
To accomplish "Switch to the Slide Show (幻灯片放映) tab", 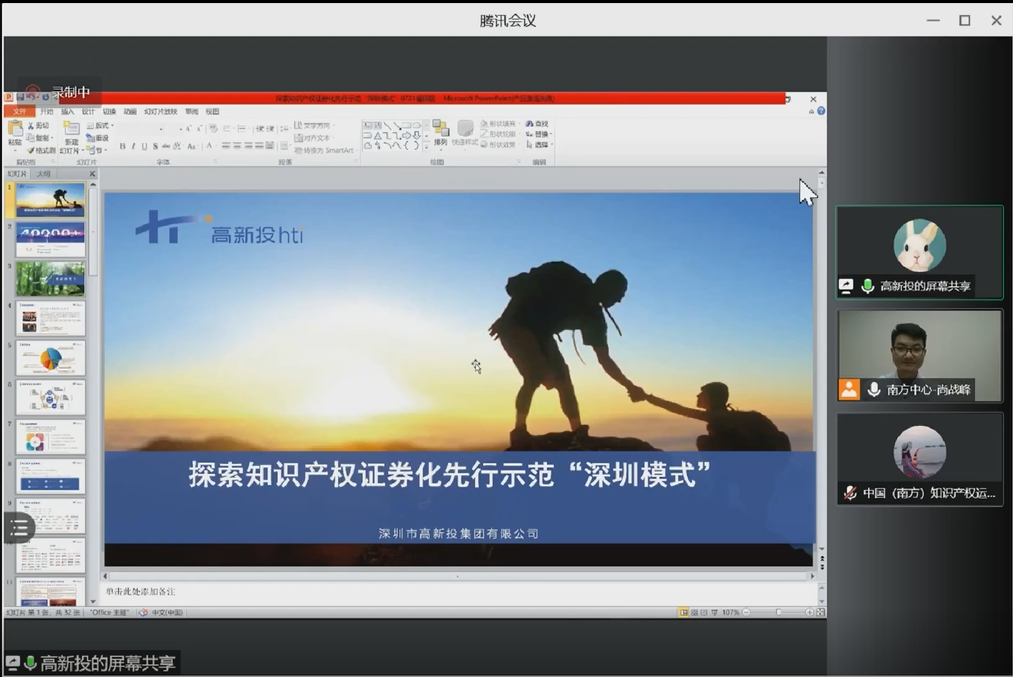I will [160, 111].
